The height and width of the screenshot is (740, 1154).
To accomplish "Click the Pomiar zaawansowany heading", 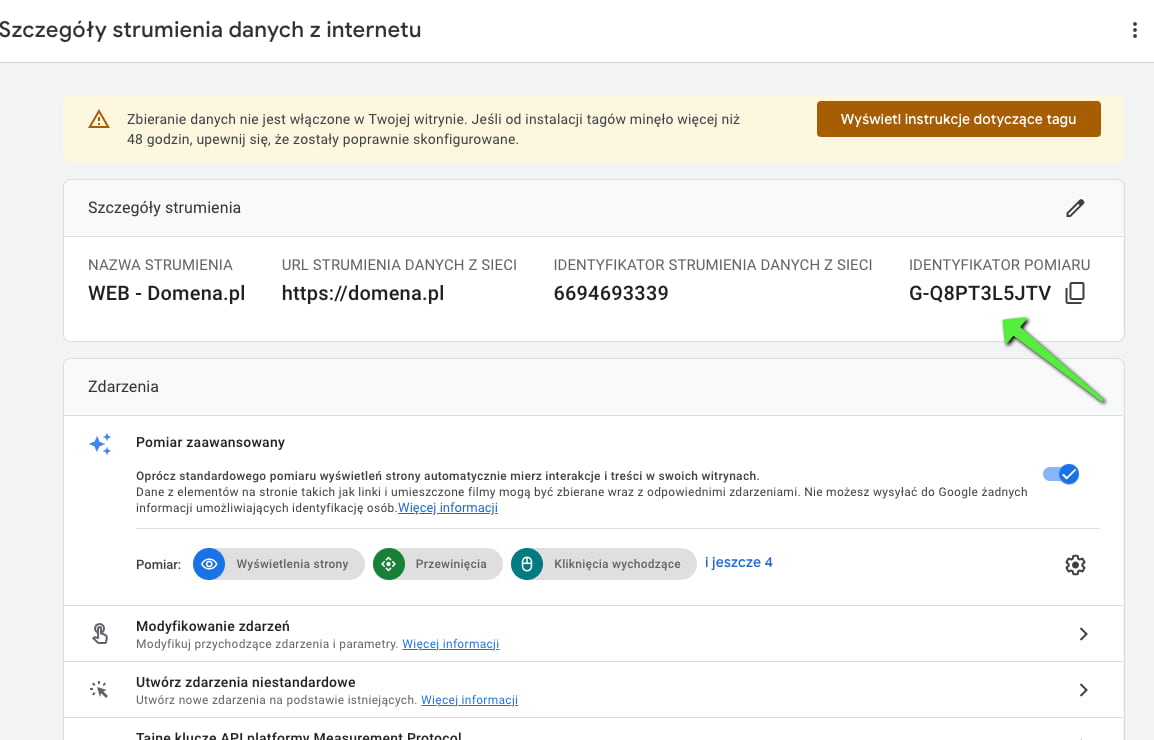I will 210,443.
